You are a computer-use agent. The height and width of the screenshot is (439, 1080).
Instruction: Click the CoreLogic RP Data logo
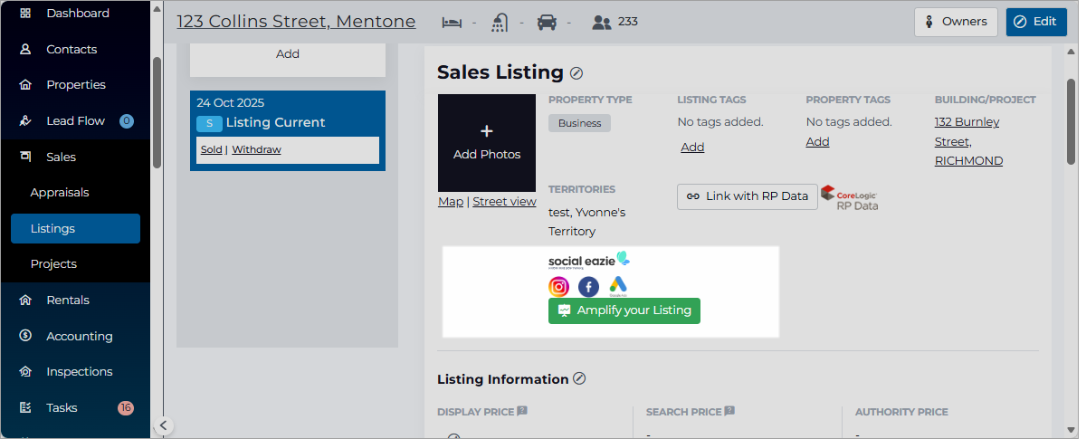[x=850, y=198]
